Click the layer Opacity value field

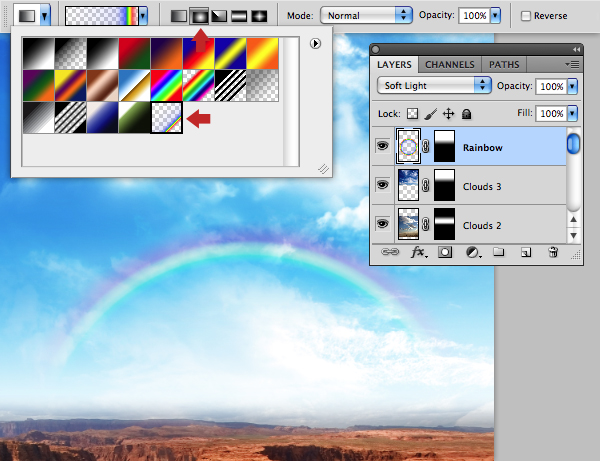[551, 86]
